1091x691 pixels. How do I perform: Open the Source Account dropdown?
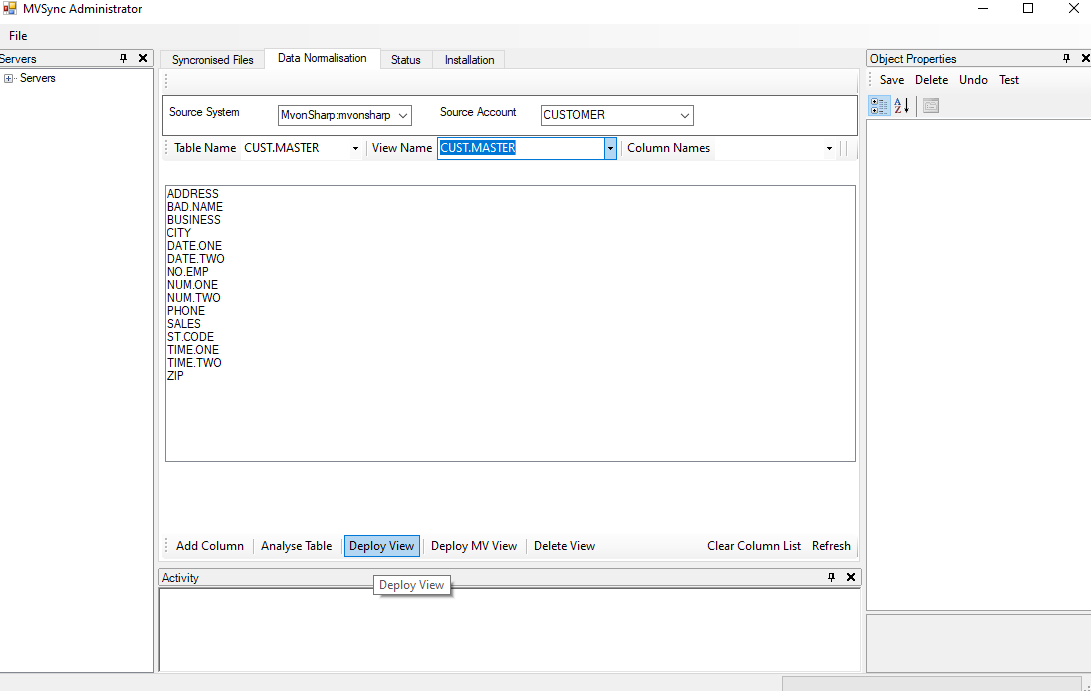685,116
